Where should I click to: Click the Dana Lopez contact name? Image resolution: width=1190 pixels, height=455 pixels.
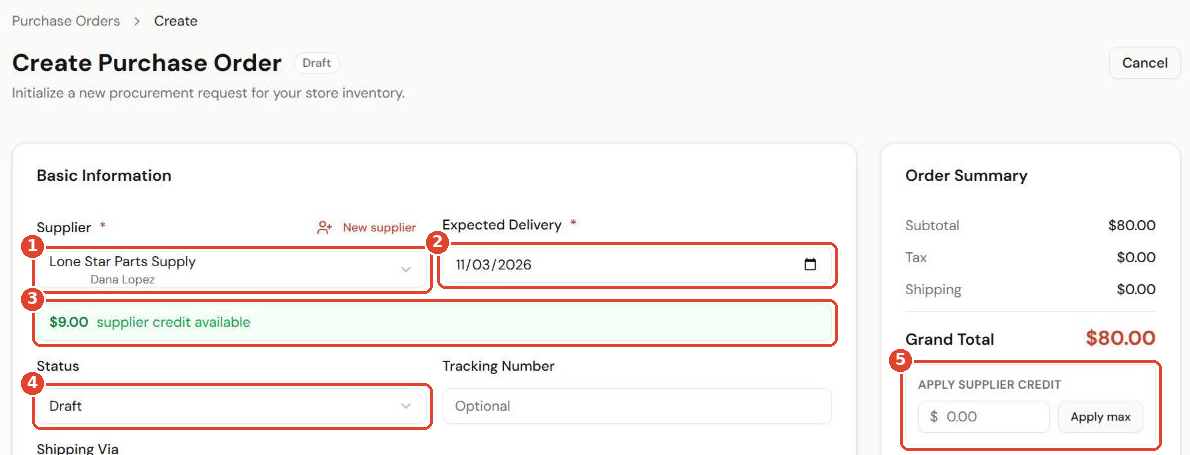(122, 280)
